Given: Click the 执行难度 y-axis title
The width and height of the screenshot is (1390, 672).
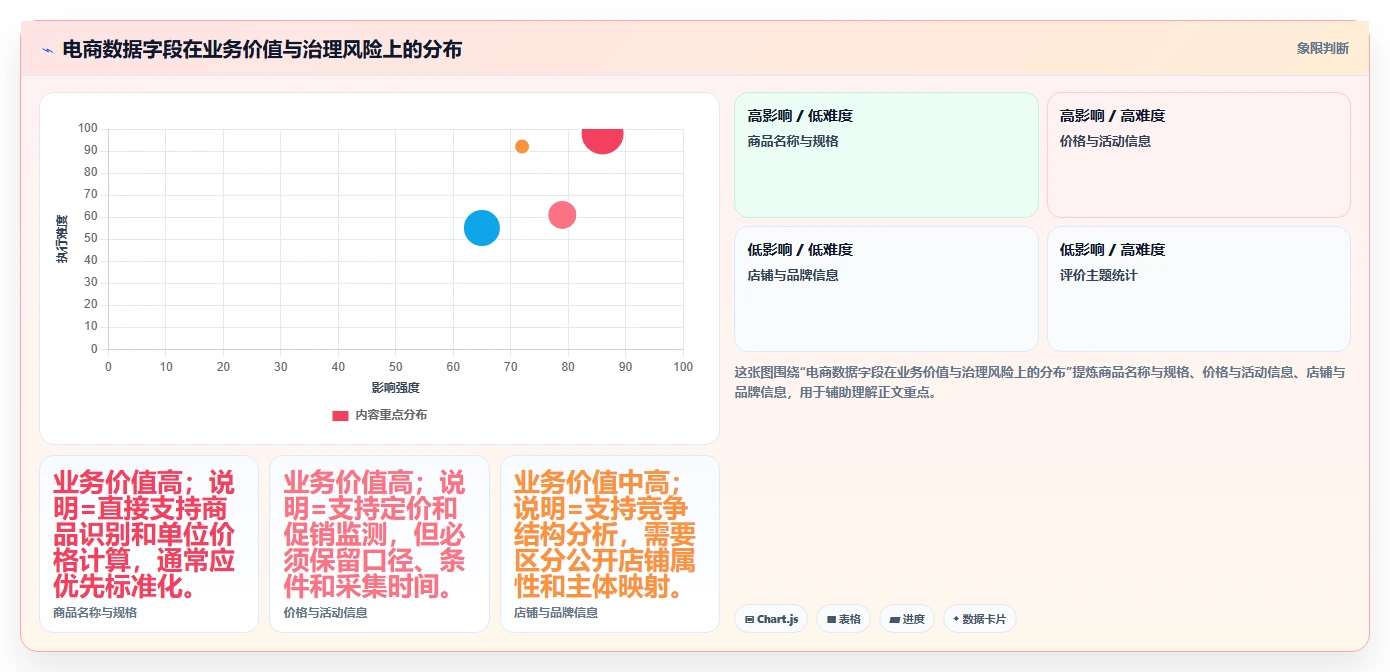Looking at the screenshot, I should pos(62,239).
